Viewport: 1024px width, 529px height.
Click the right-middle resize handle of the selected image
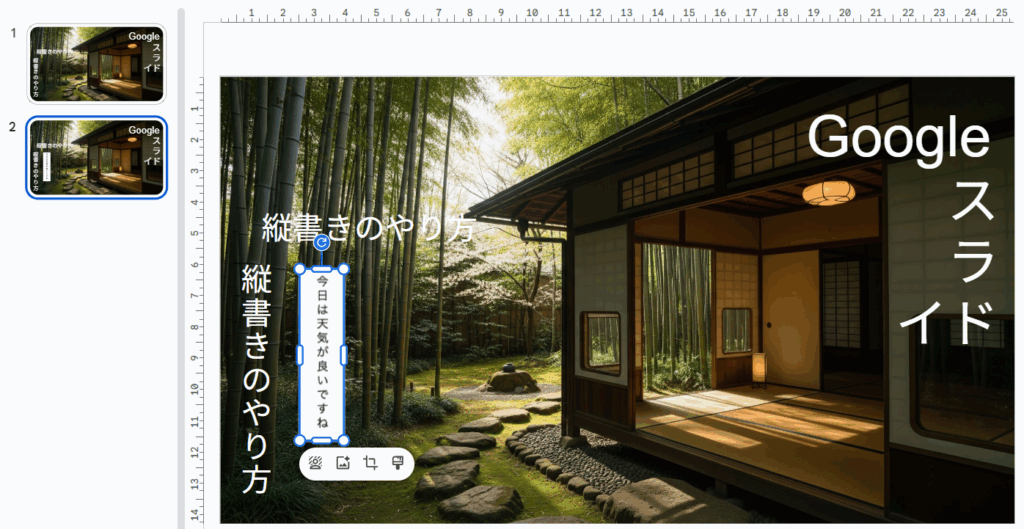click(x=344, y=355)
